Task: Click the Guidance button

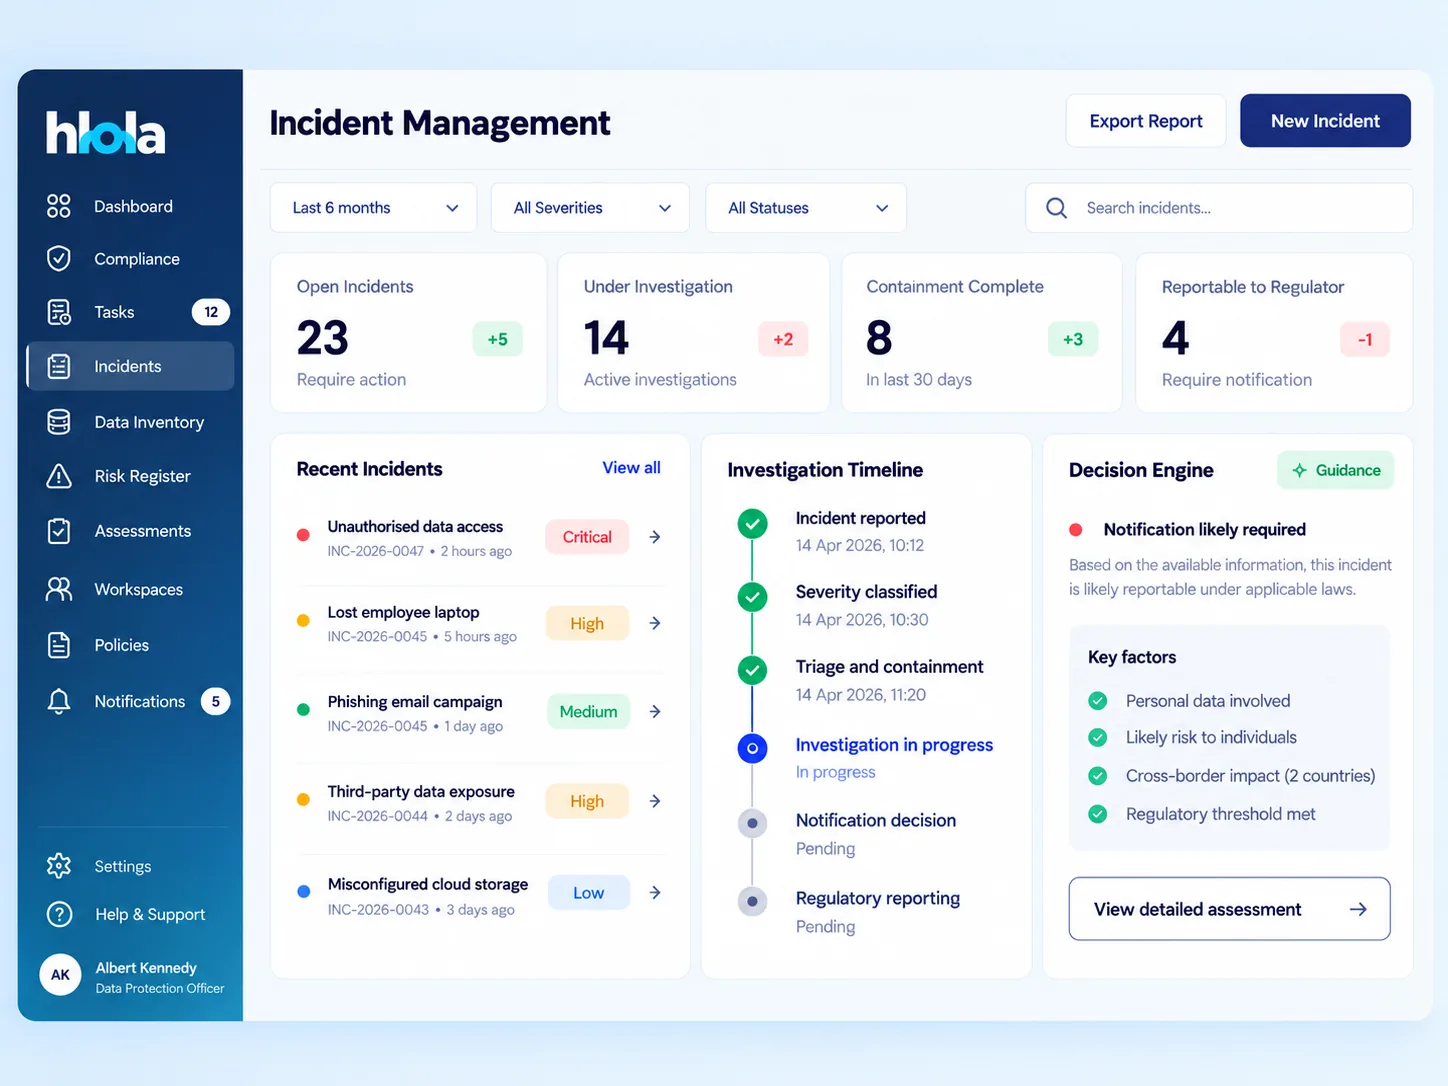Action: pos(1335,470)
